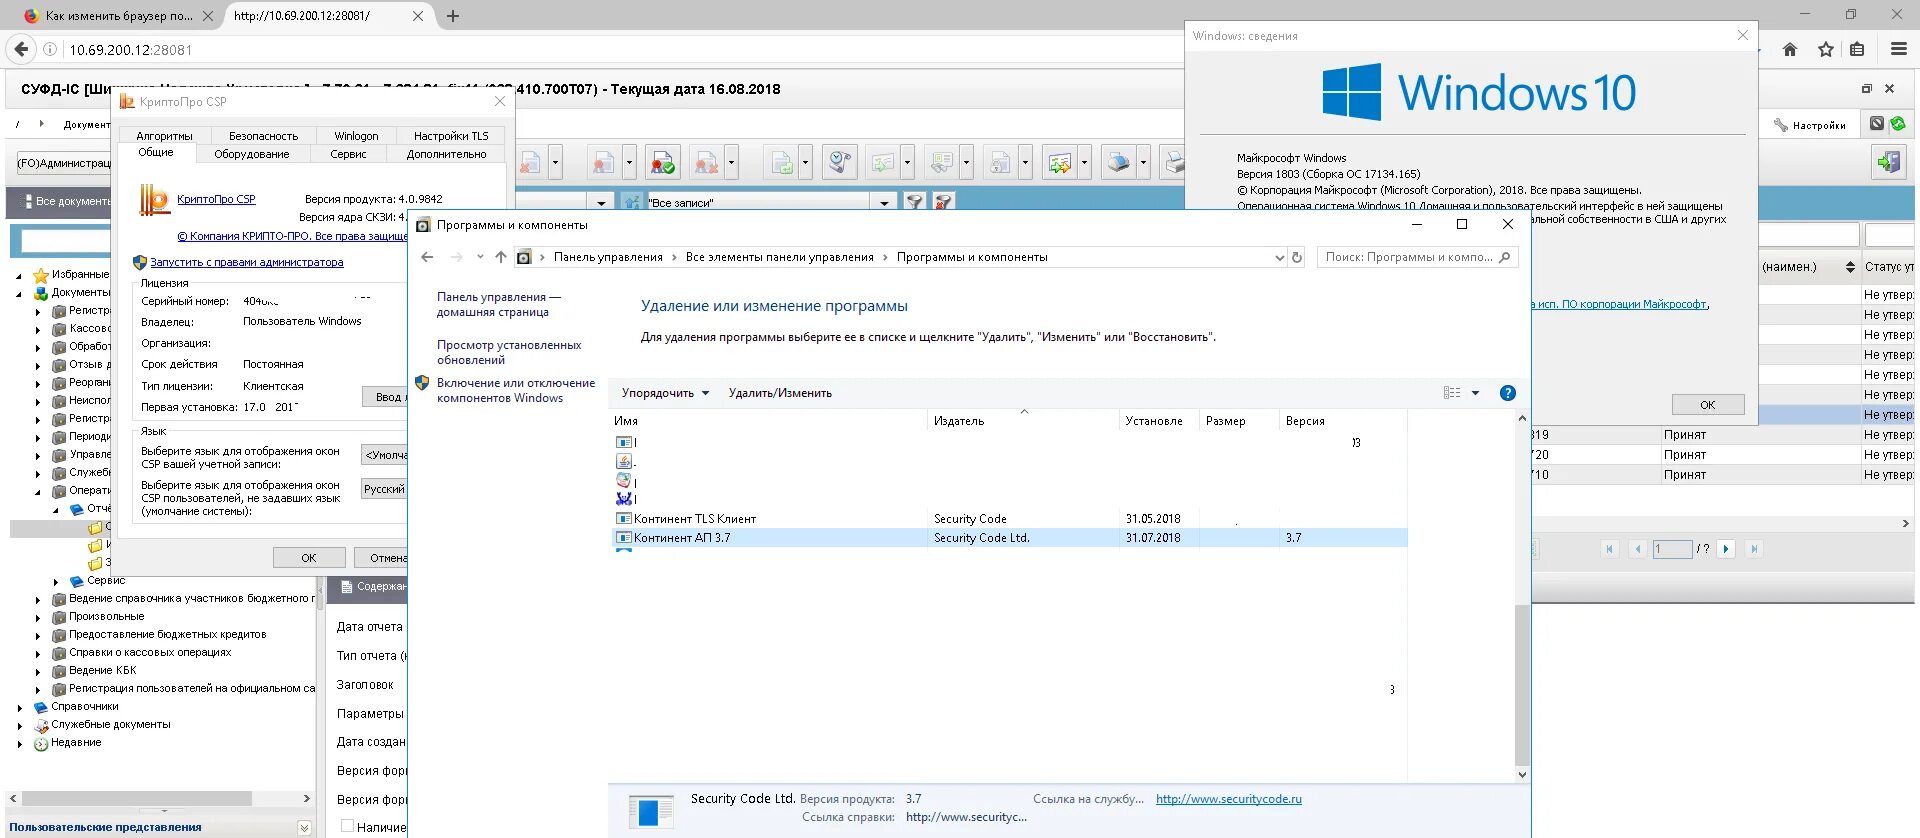The height and width of the screenshot is (838, 1920).
Task: Open the Winlogon tab
Action: 356,136
